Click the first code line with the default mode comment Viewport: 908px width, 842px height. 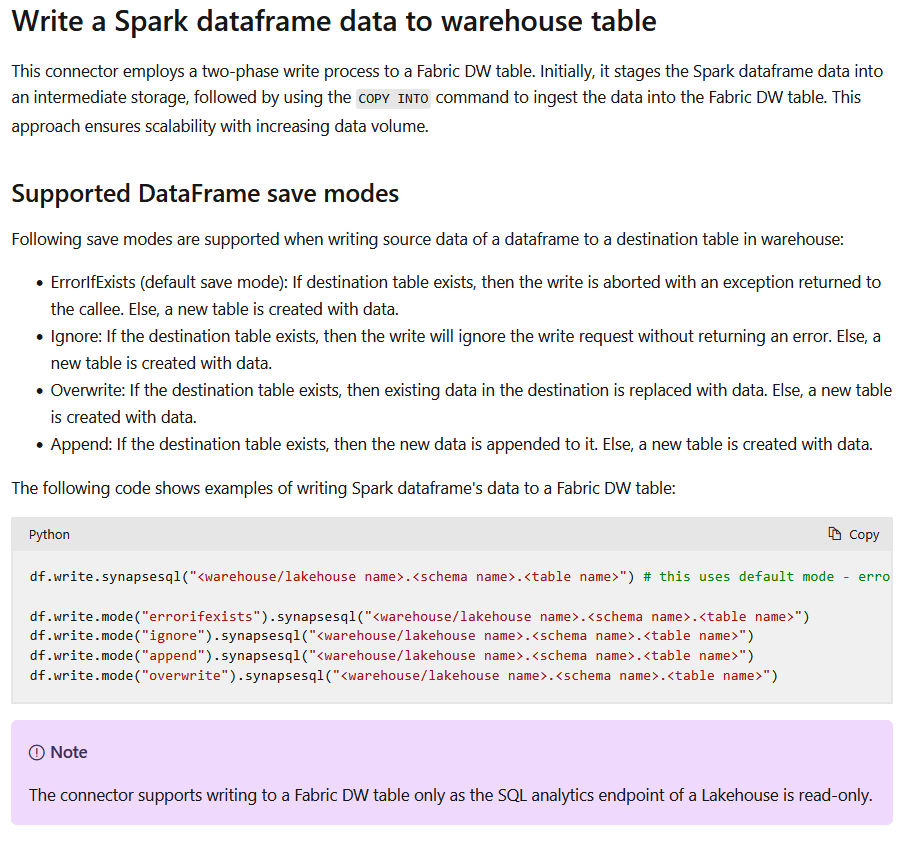pos(330,576)
